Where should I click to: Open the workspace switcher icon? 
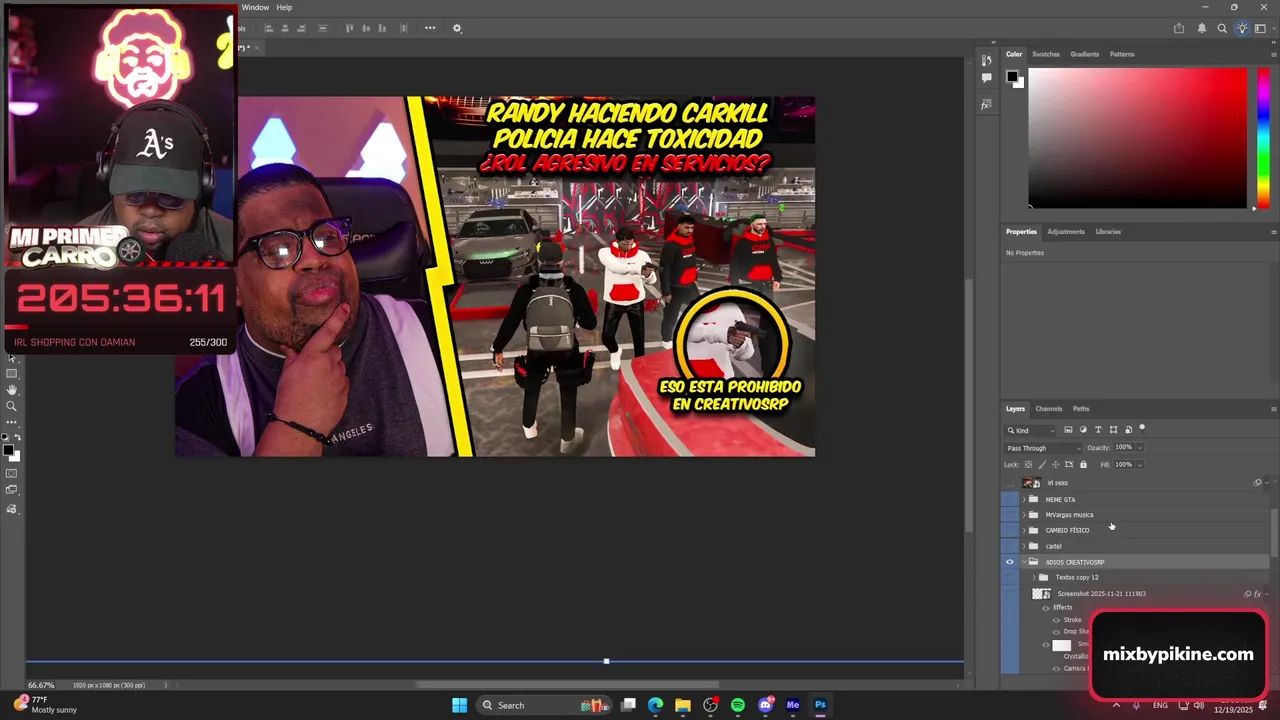pos(1260,28)
